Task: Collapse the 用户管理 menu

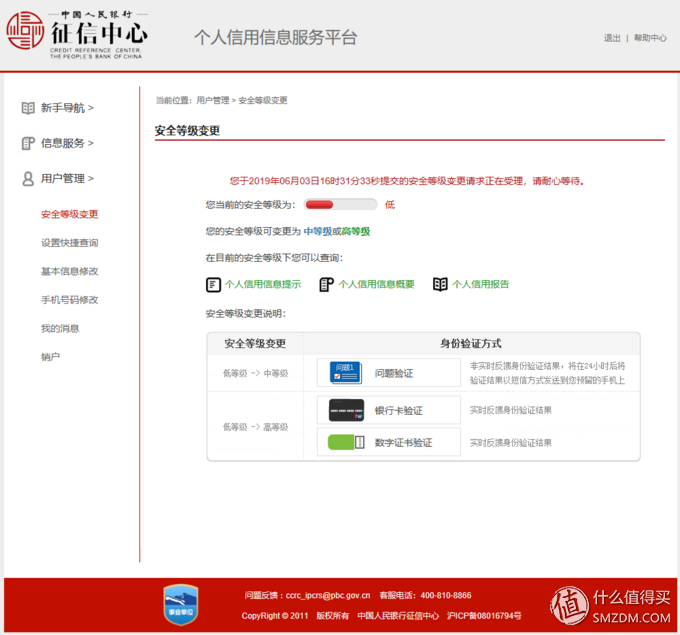Action: (x=67, y=179)
